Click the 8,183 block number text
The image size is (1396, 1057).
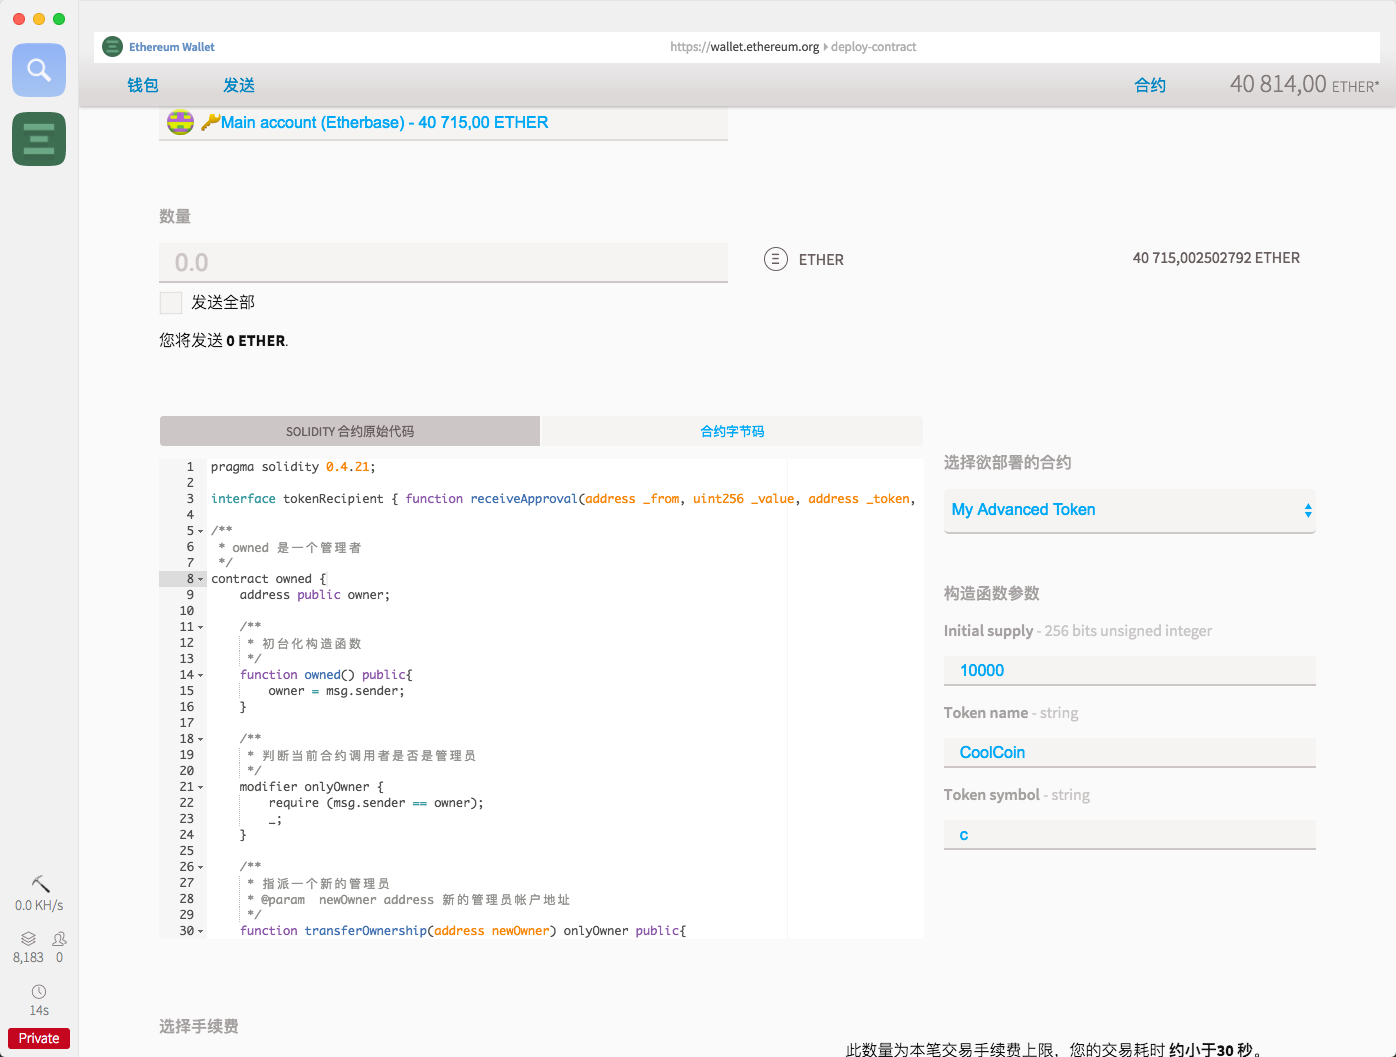pos(28,958)
